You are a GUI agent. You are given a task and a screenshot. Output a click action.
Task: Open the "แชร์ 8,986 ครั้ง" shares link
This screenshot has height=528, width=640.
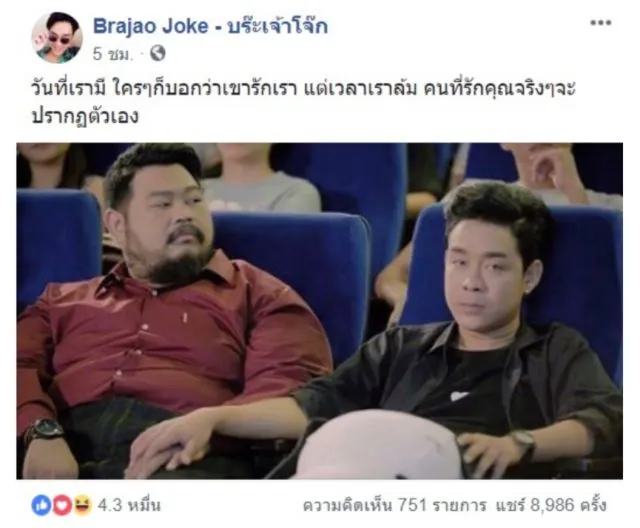[551, 506]
